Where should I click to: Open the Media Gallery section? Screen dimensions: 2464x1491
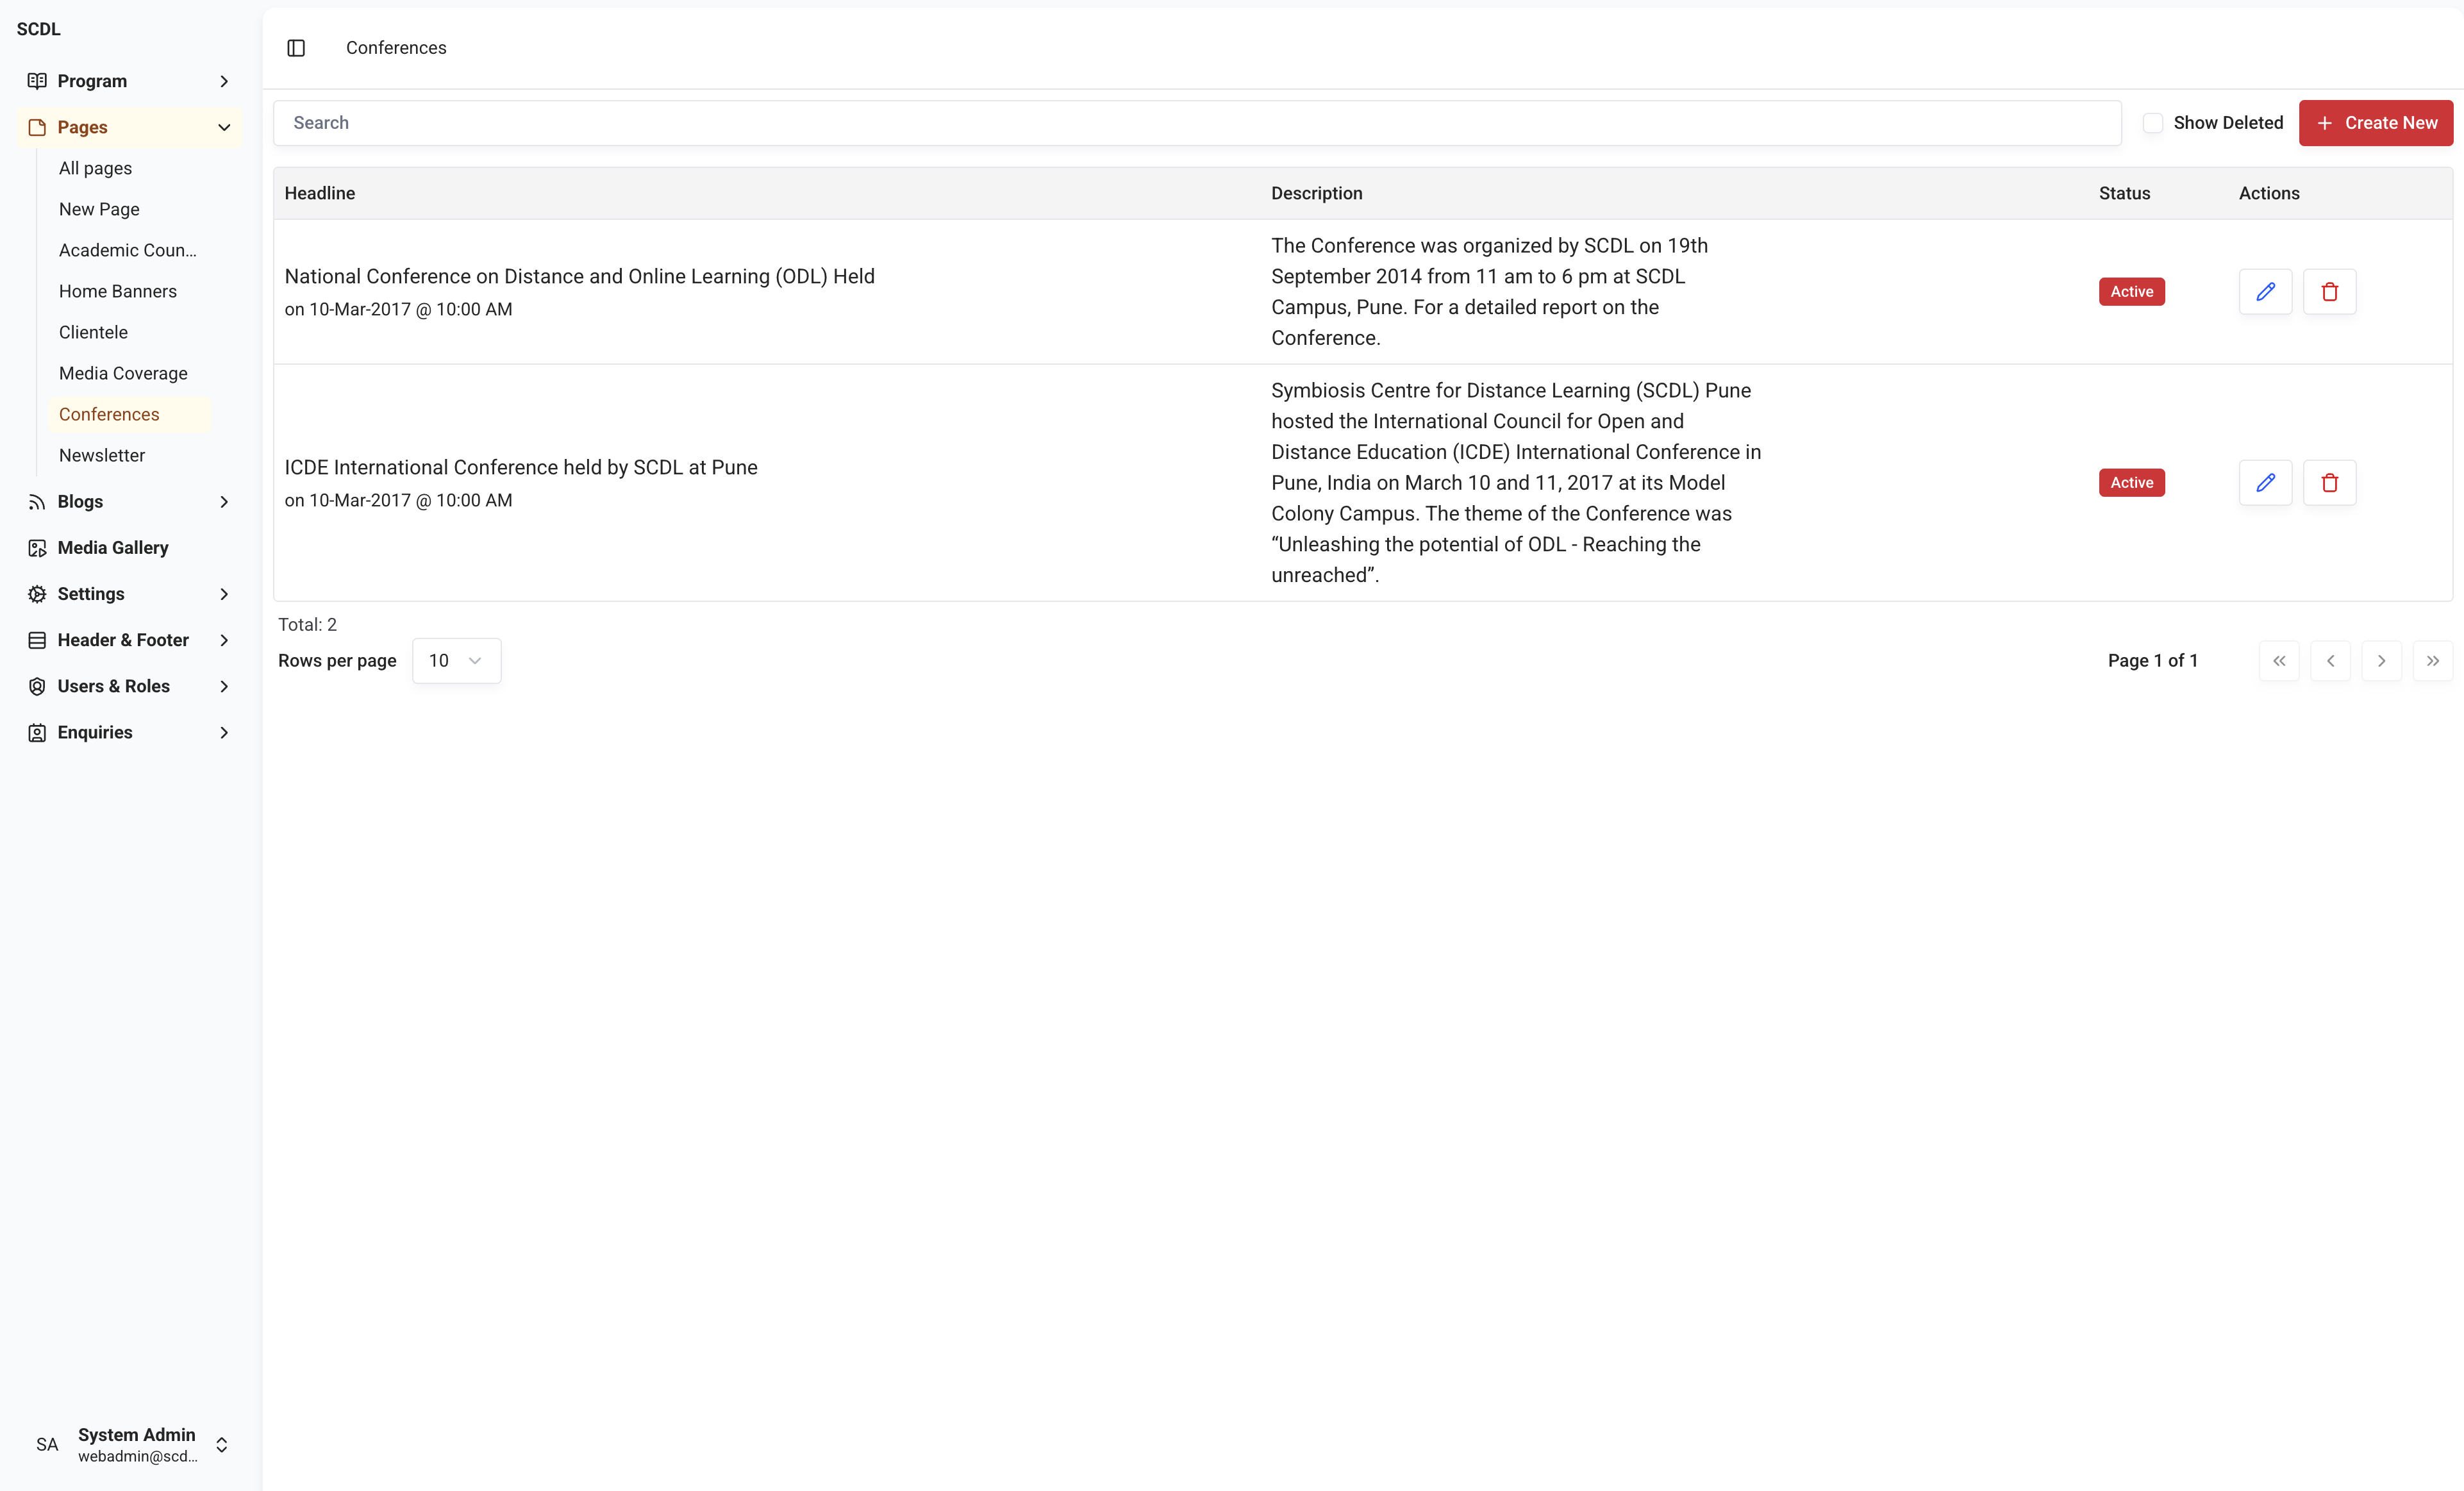click(x=113, y=547)
